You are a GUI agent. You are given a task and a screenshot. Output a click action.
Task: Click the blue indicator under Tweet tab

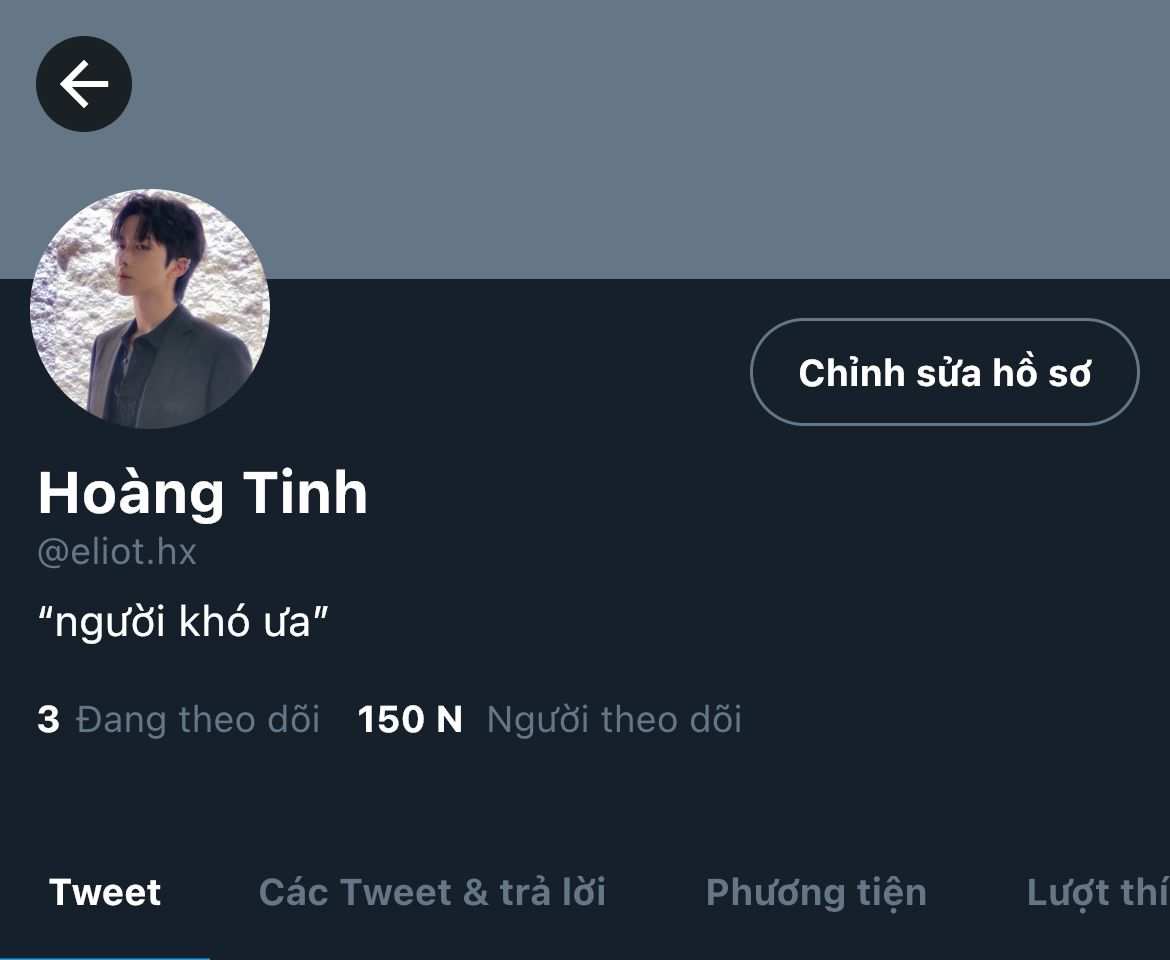pyautogui.click(x=104, y=958)
